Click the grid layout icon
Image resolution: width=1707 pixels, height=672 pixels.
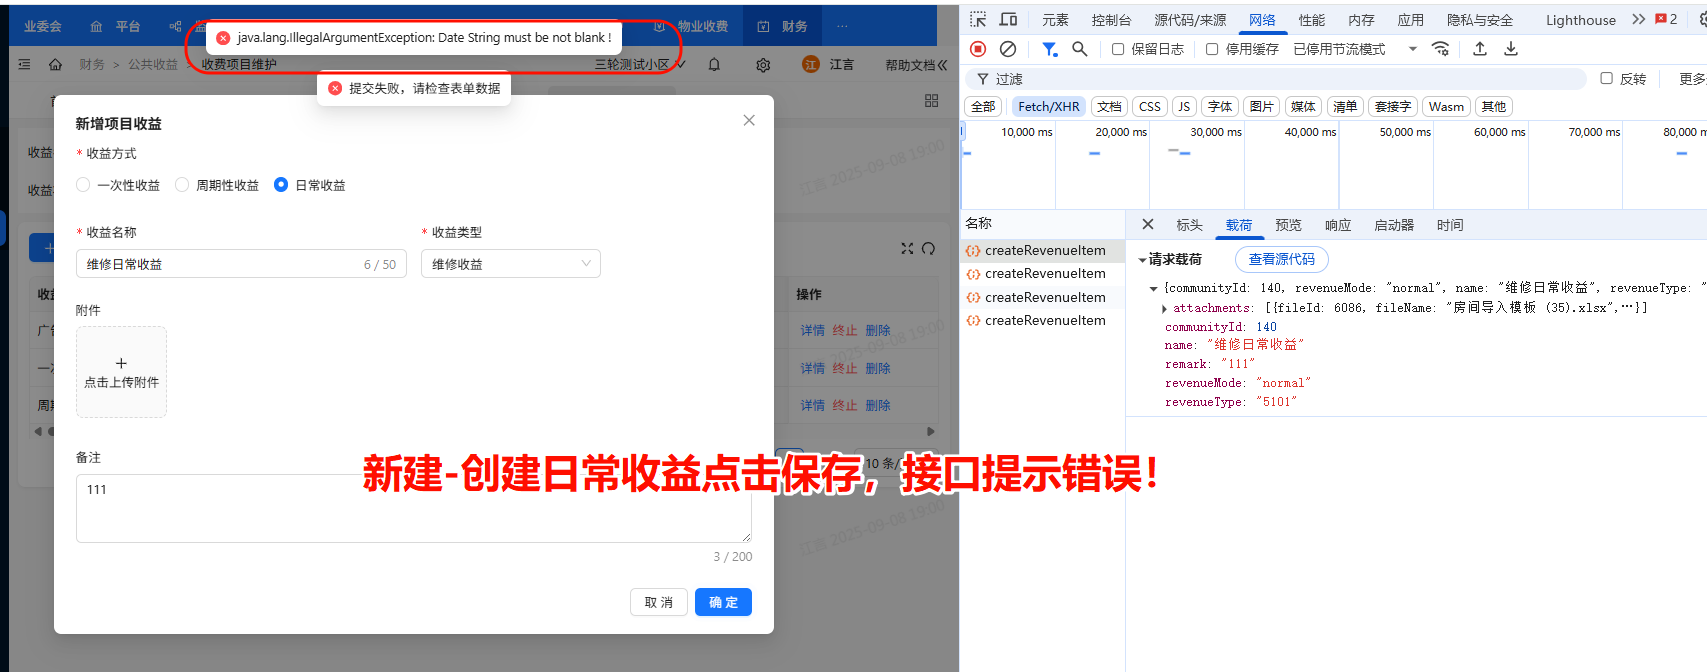pyautogui.click(x=932, y=100)
